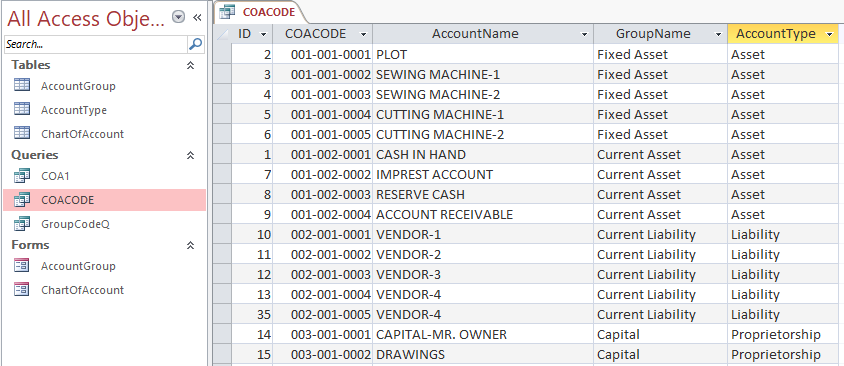Click the row selector for DRAWINGS record

pyautogui.click(x=222, y=355)
